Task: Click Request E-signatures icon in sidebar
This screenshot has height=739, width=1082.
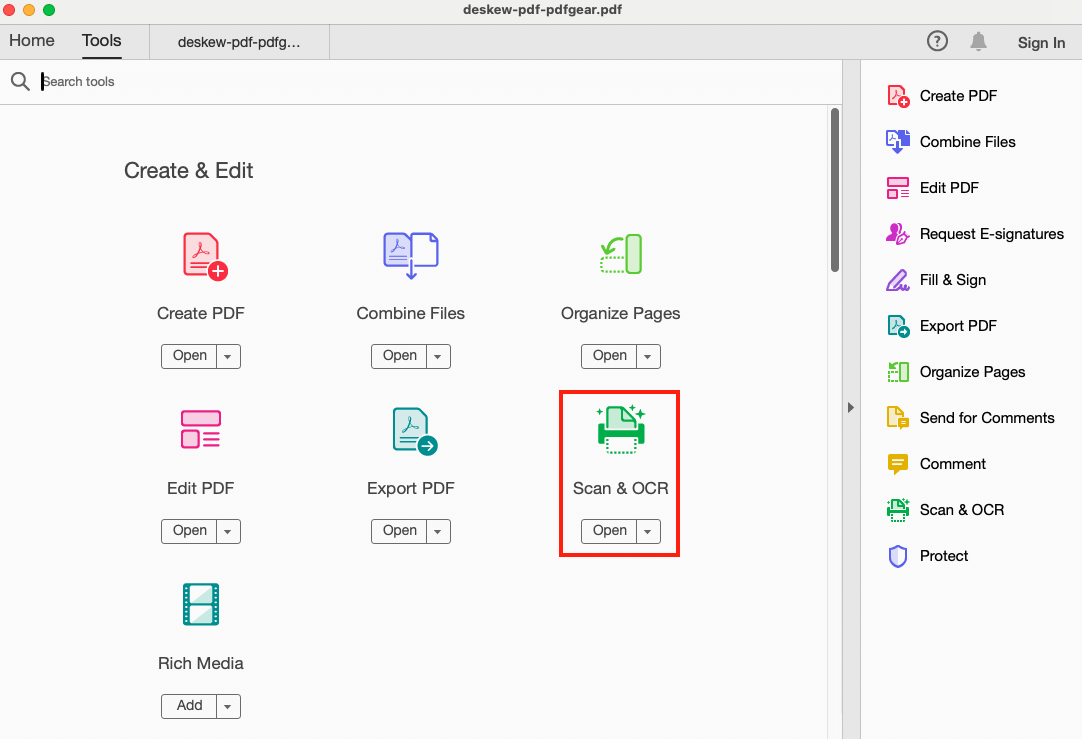Action: pyautogui.click(x=898, y=234)
